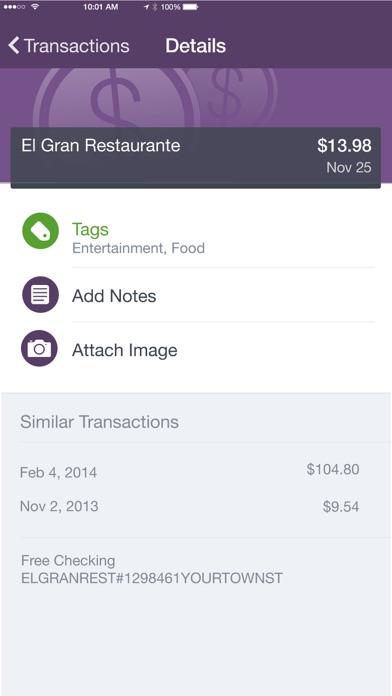Tap the $104.80 transaction amount
The height and width of the screenshot is (696, 392).
click(x=333, y=469)
